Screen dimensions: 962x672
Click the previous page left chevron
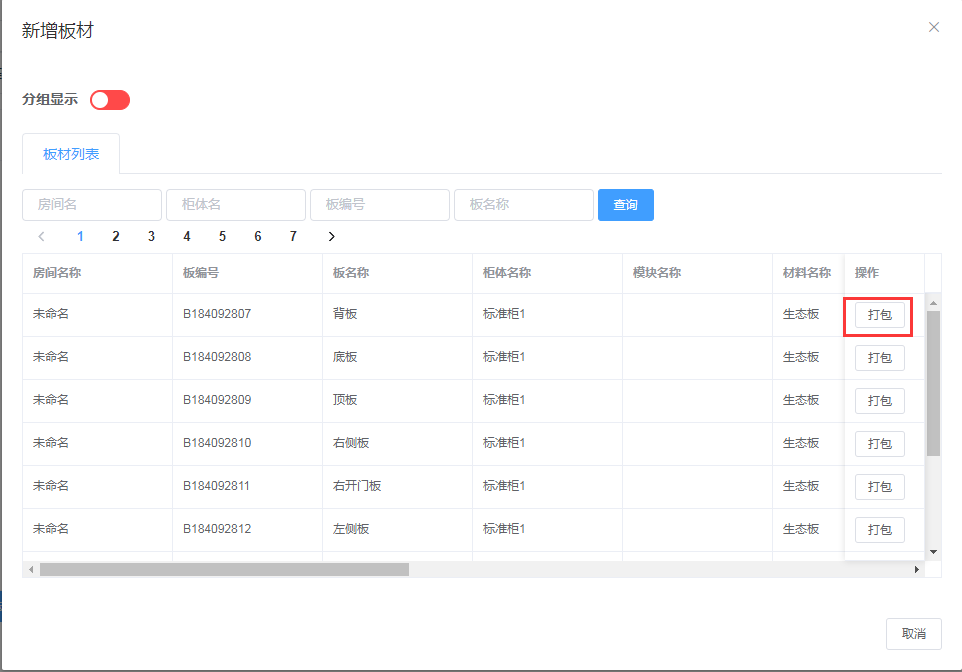[x=41, y=237]
